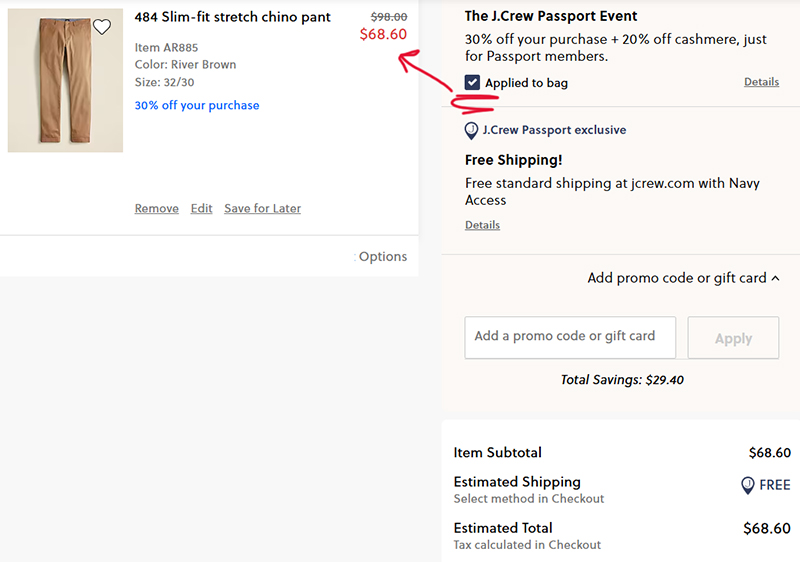Click the Estimated Total label
The width and height of the screenshot is (800, 562).
click(503, 528)
